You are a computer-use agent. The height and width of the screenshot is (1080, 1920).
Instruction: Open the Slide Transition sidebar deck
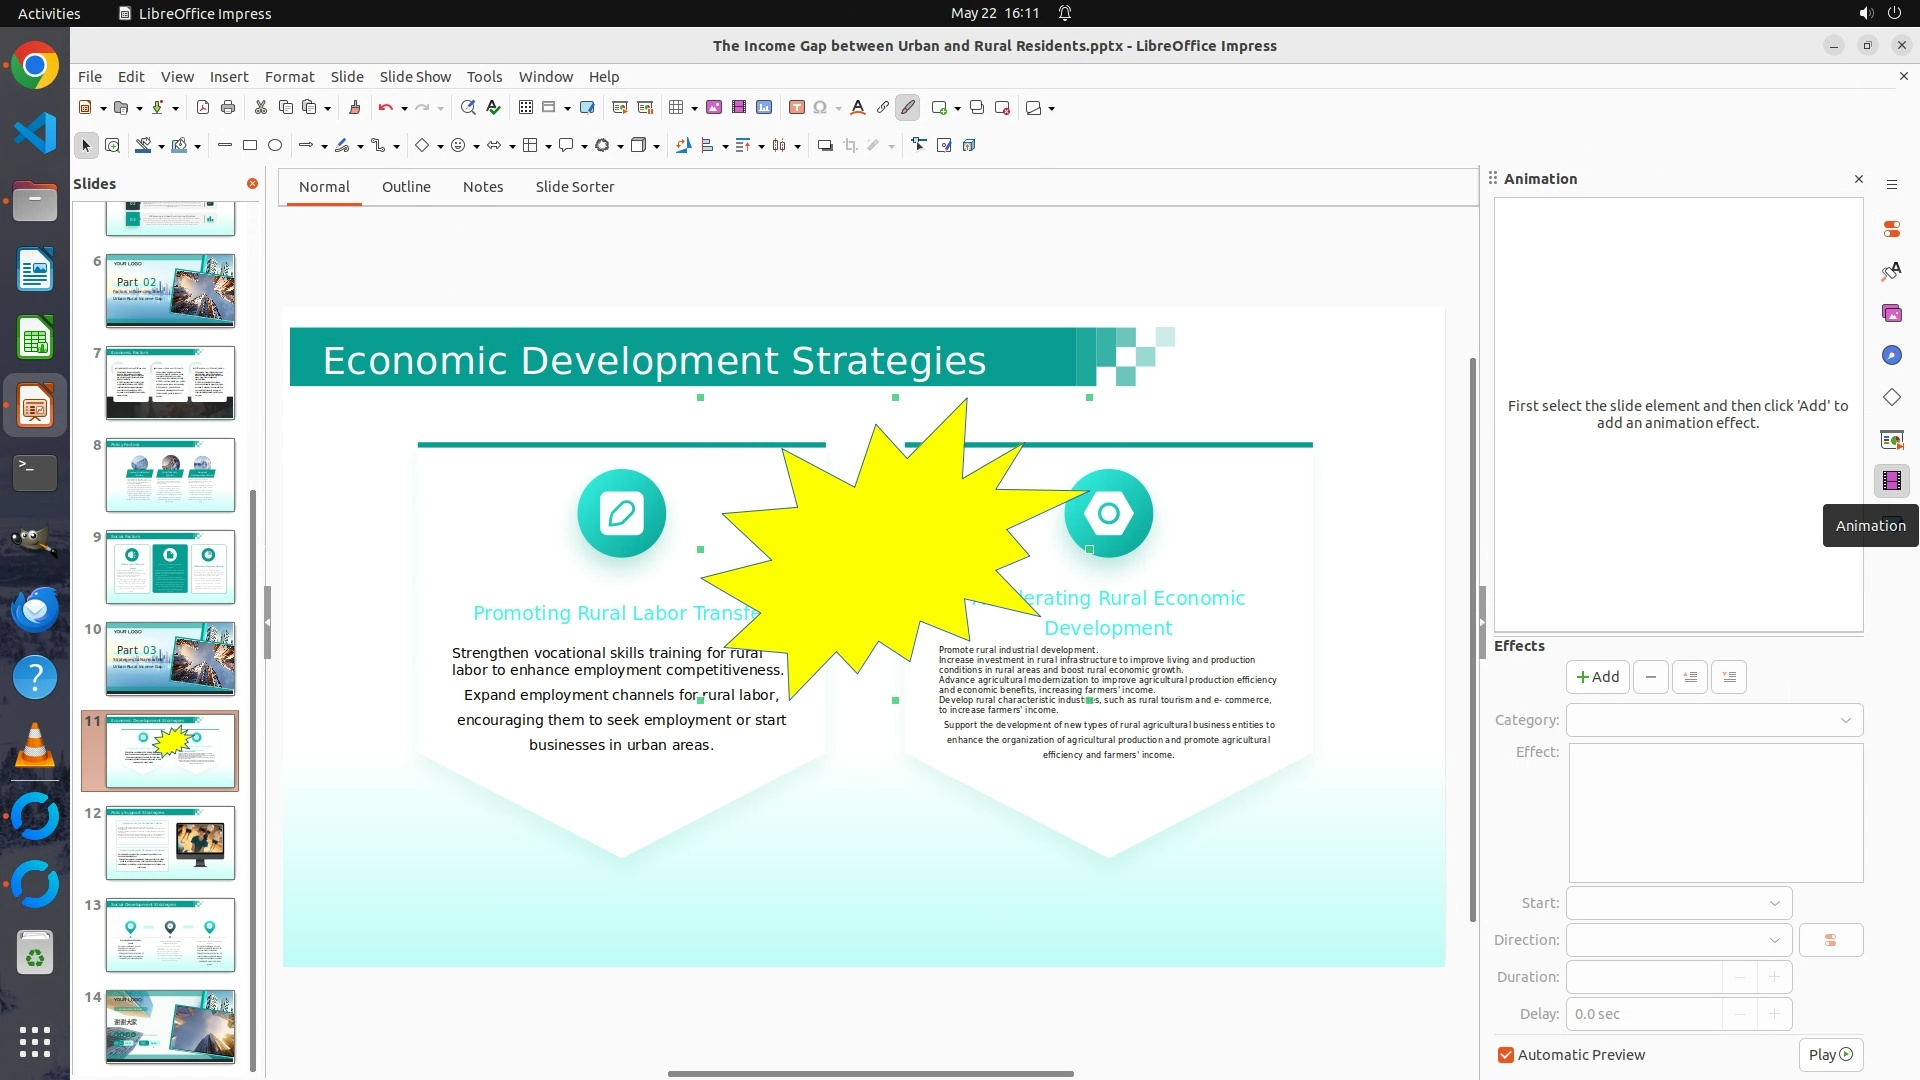1891,440
